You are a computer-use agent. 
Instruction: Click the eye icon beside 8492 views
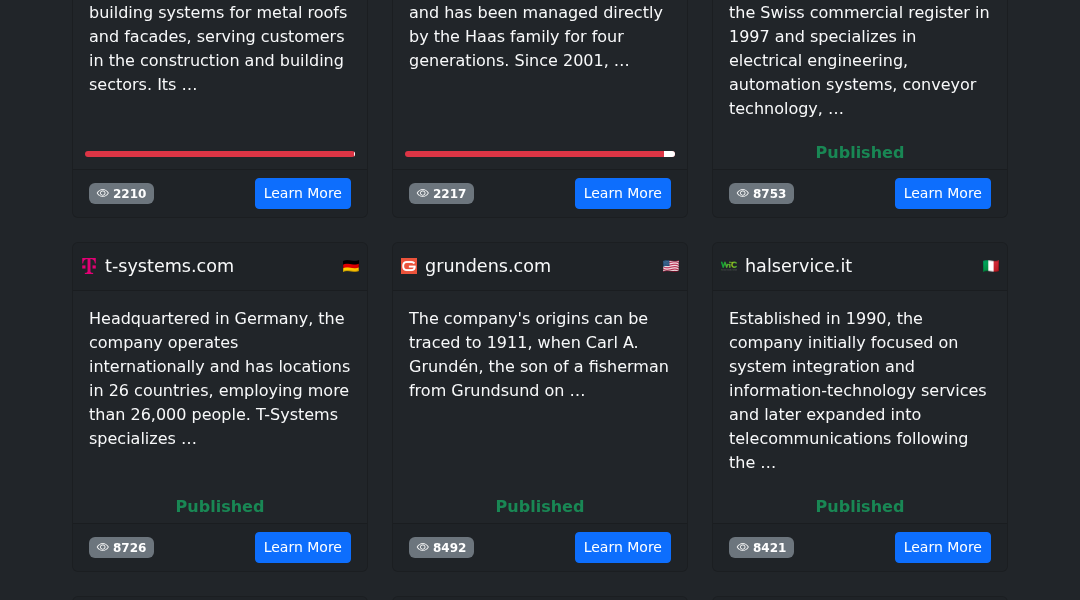[x=423, y=548]
